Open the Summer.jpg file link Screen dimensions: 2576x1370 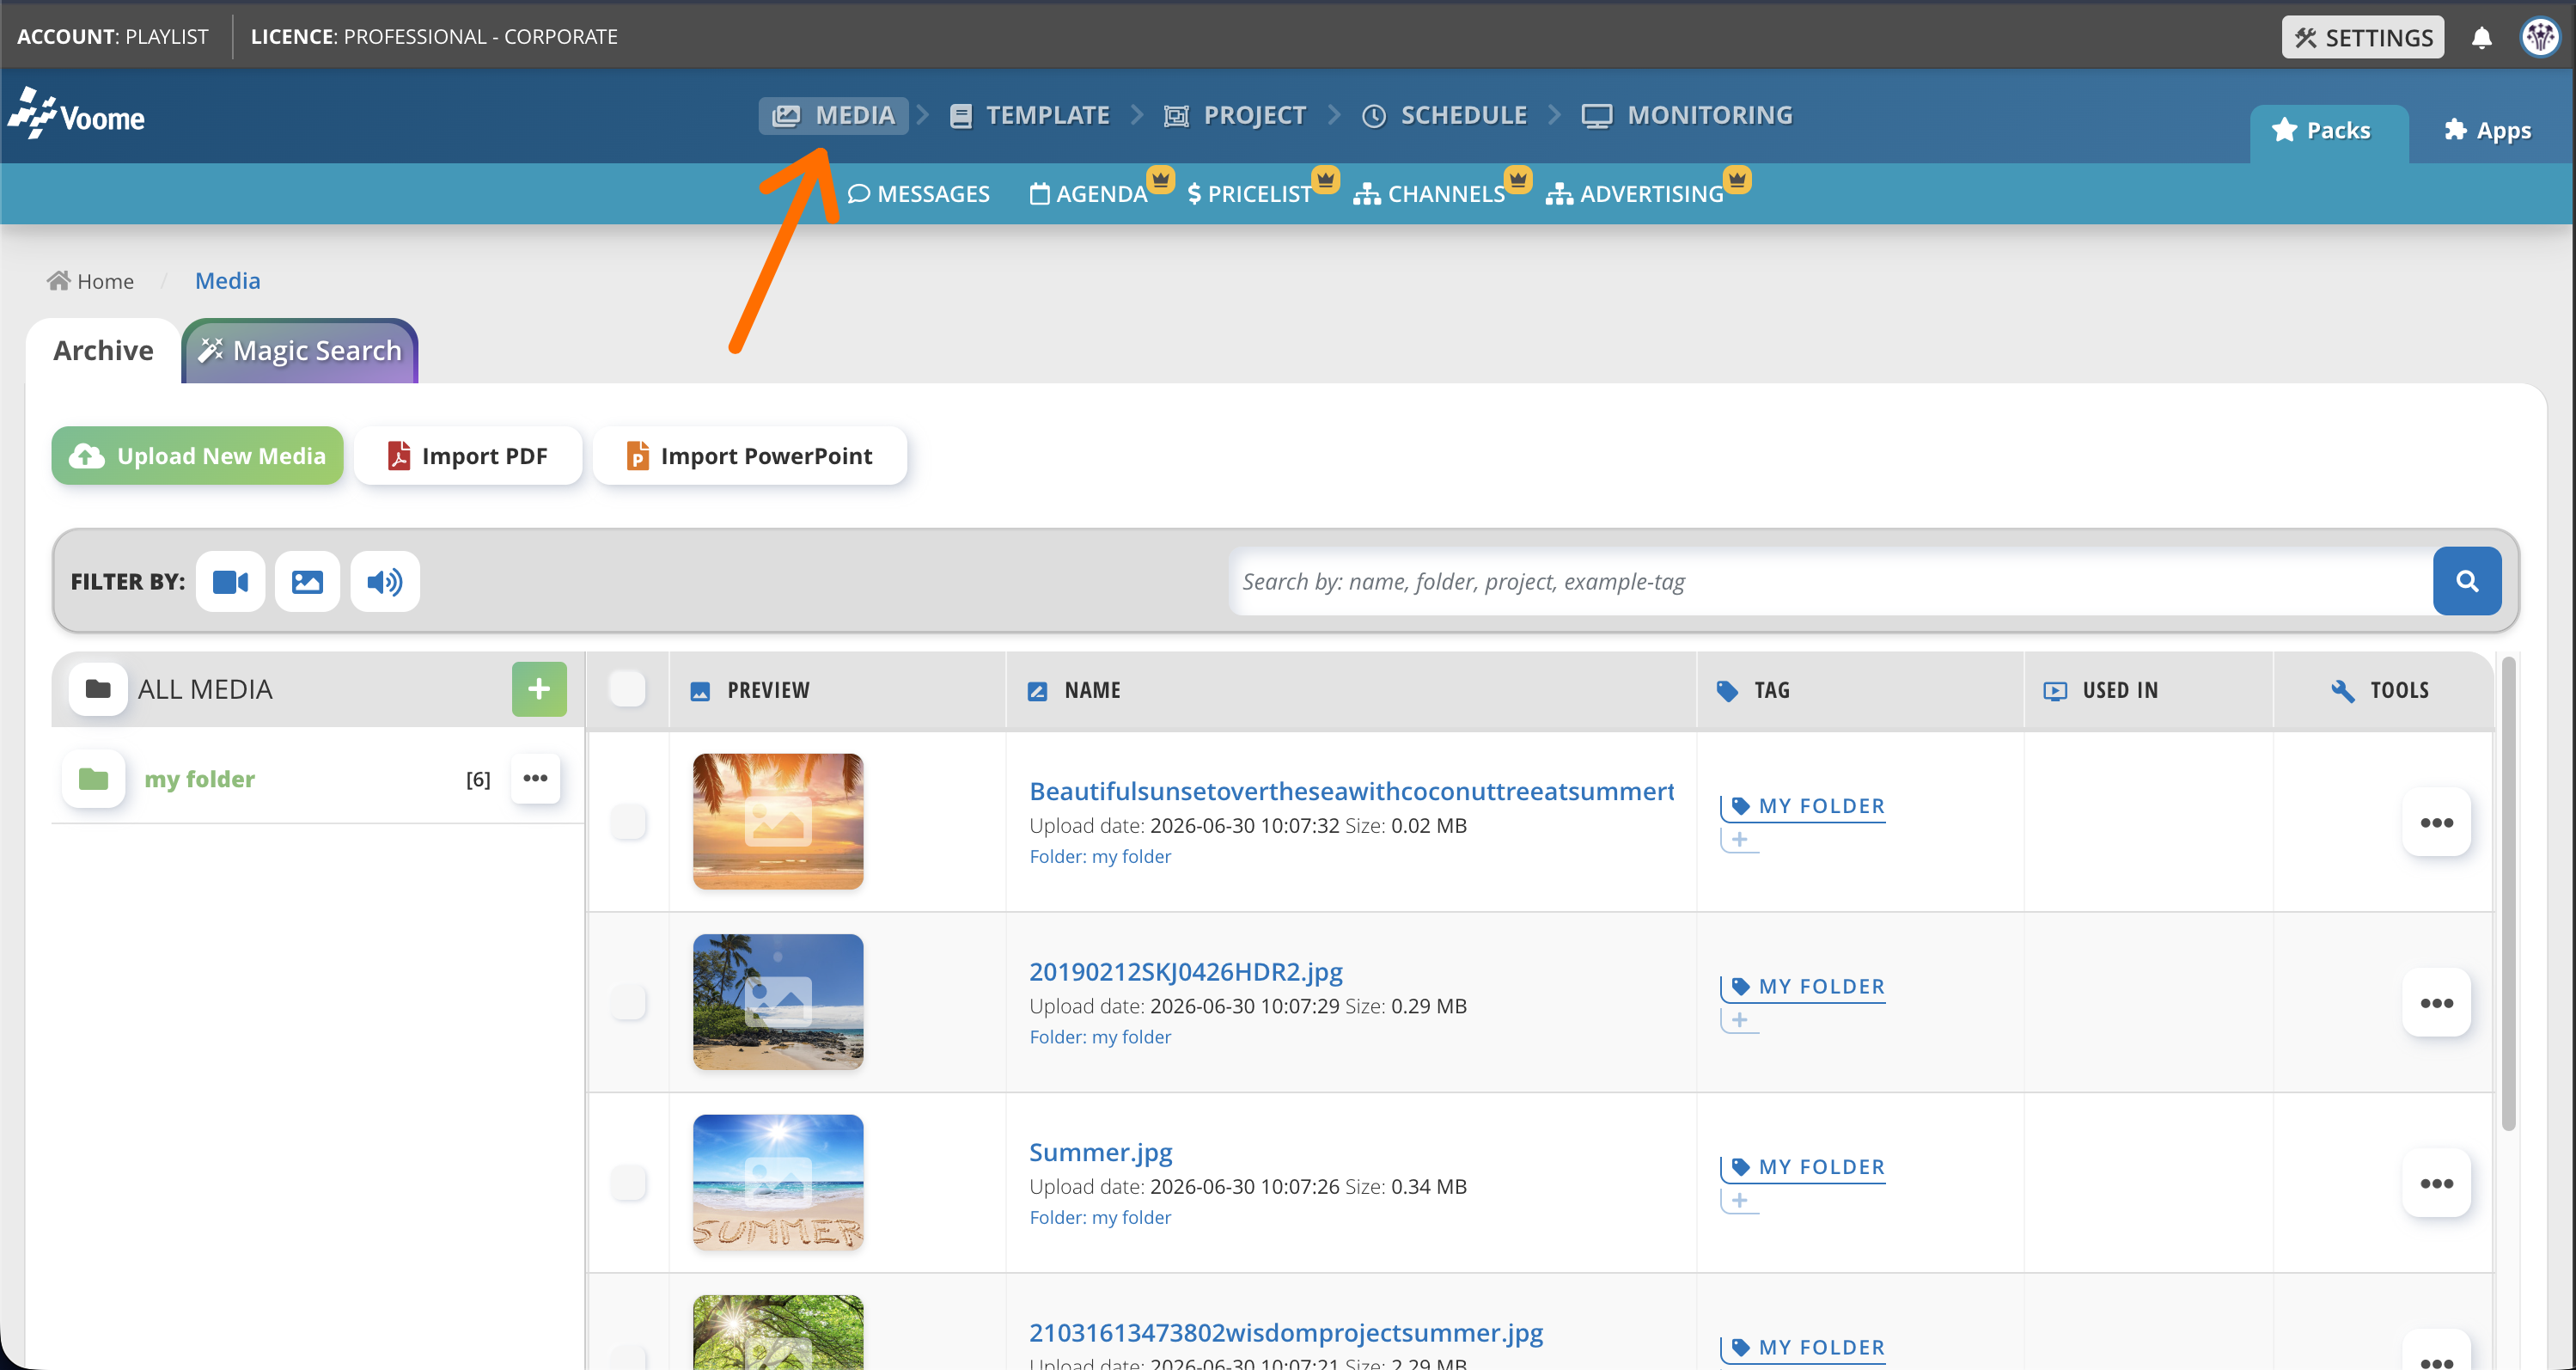coord(1100,1152)
